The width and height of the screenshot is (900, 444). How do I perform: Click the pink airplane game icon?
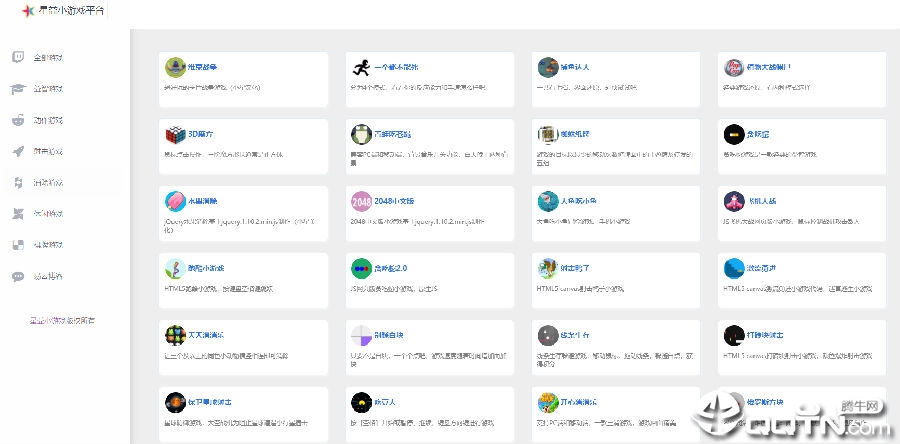click(x=734, y=201)
